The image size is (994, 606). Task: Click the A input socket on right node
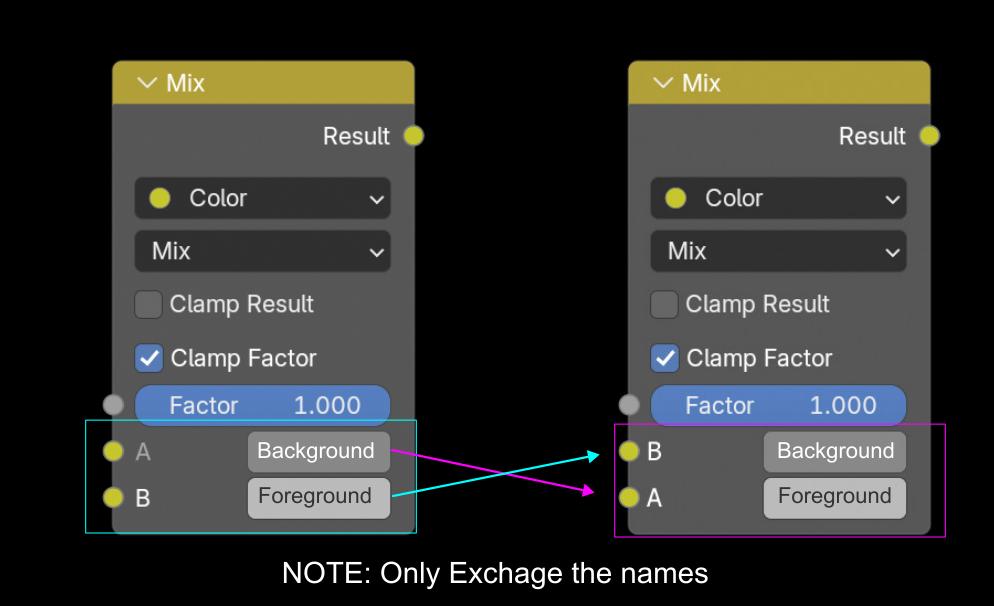pos(629,498)
